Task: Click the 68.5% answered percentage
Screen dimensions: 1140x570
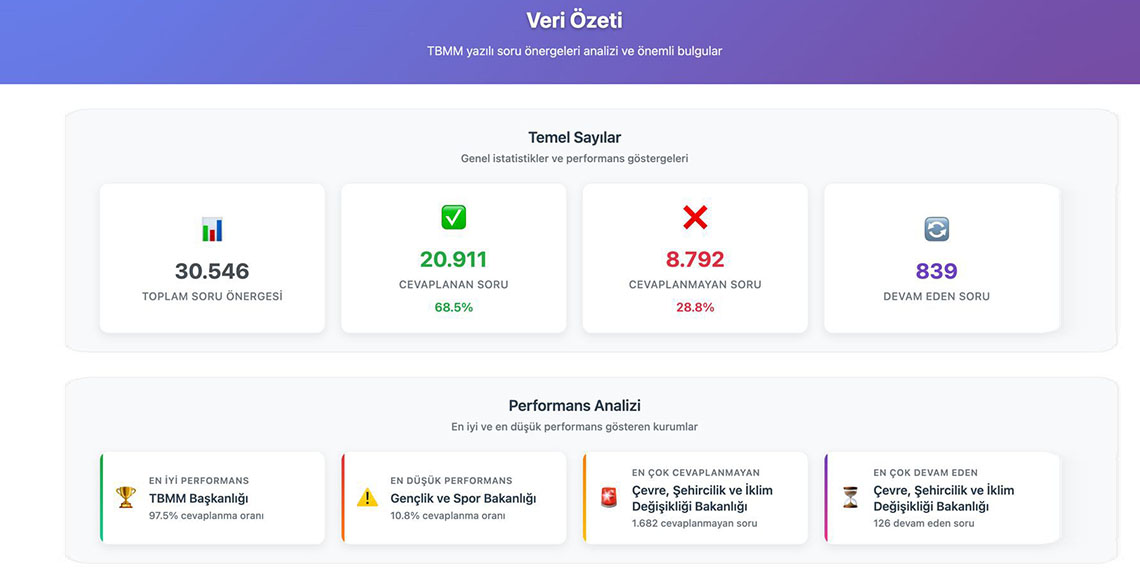Action: (453, 308)
